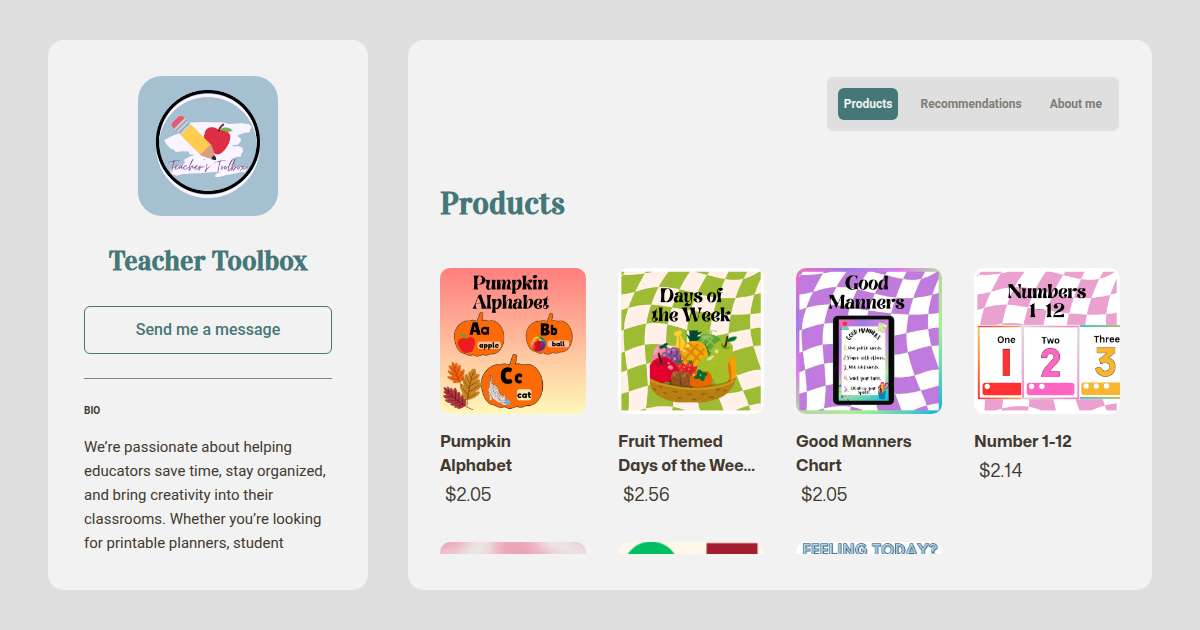Click the Products section heading
This screenshot has width=1200, height=630.
coord(503,203)
